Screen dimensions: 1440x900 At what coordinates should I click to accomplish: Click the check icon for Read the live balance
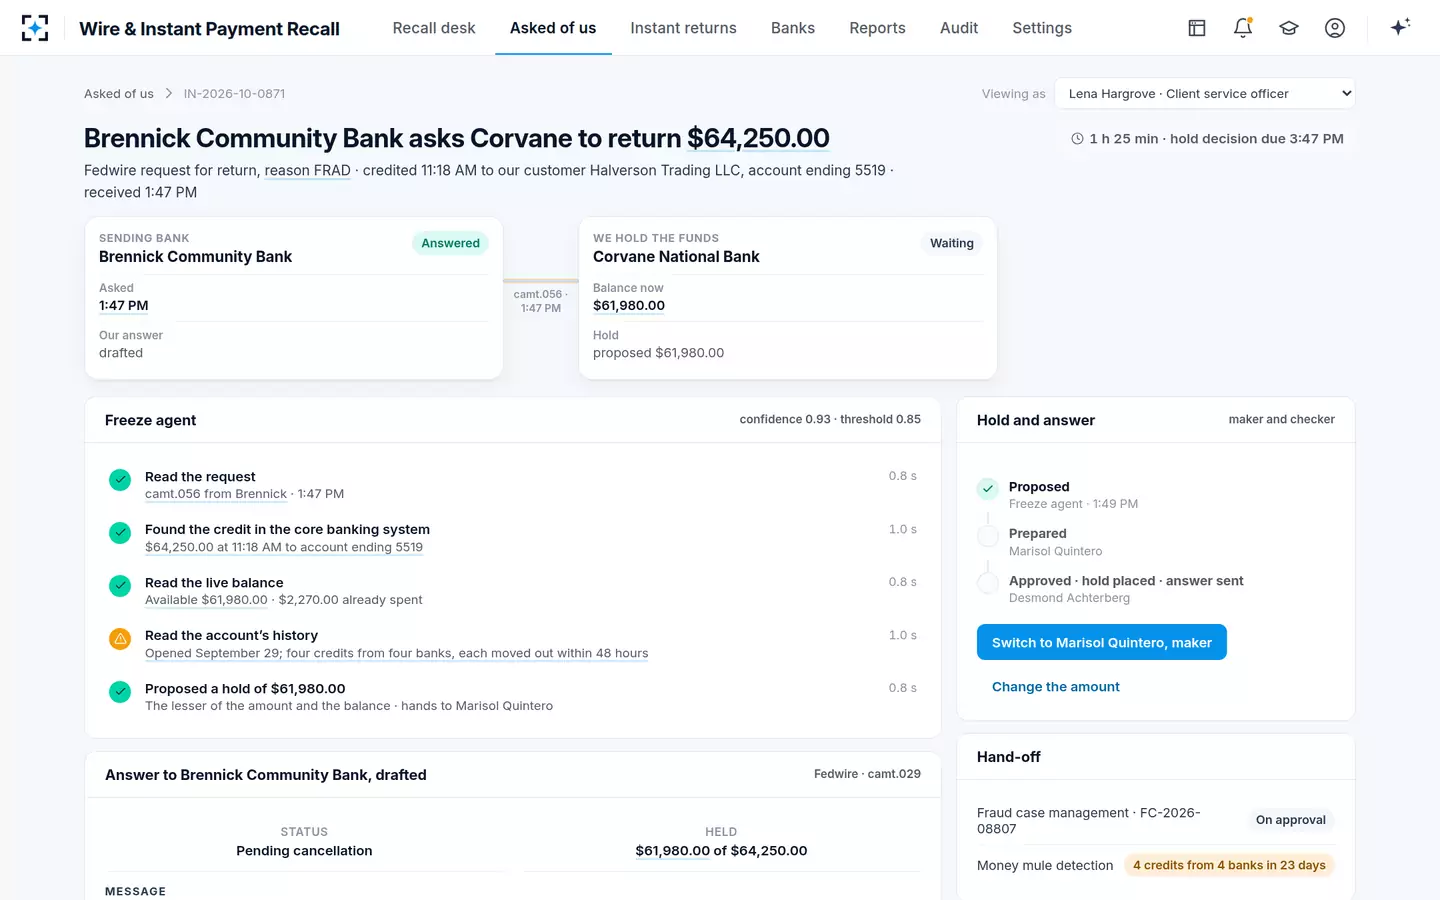(120, 586)
